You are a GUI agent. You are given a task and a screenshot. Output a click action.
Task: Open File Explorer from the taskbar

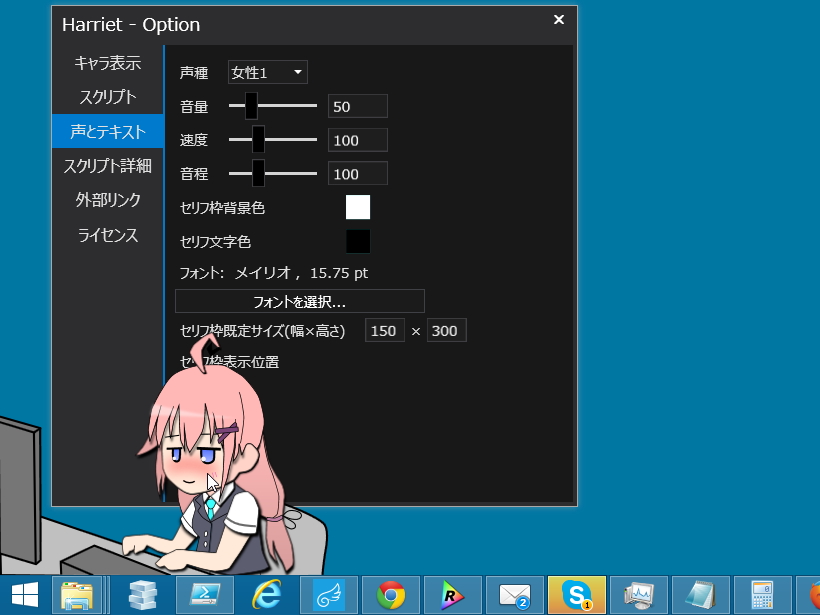[79, 595]
